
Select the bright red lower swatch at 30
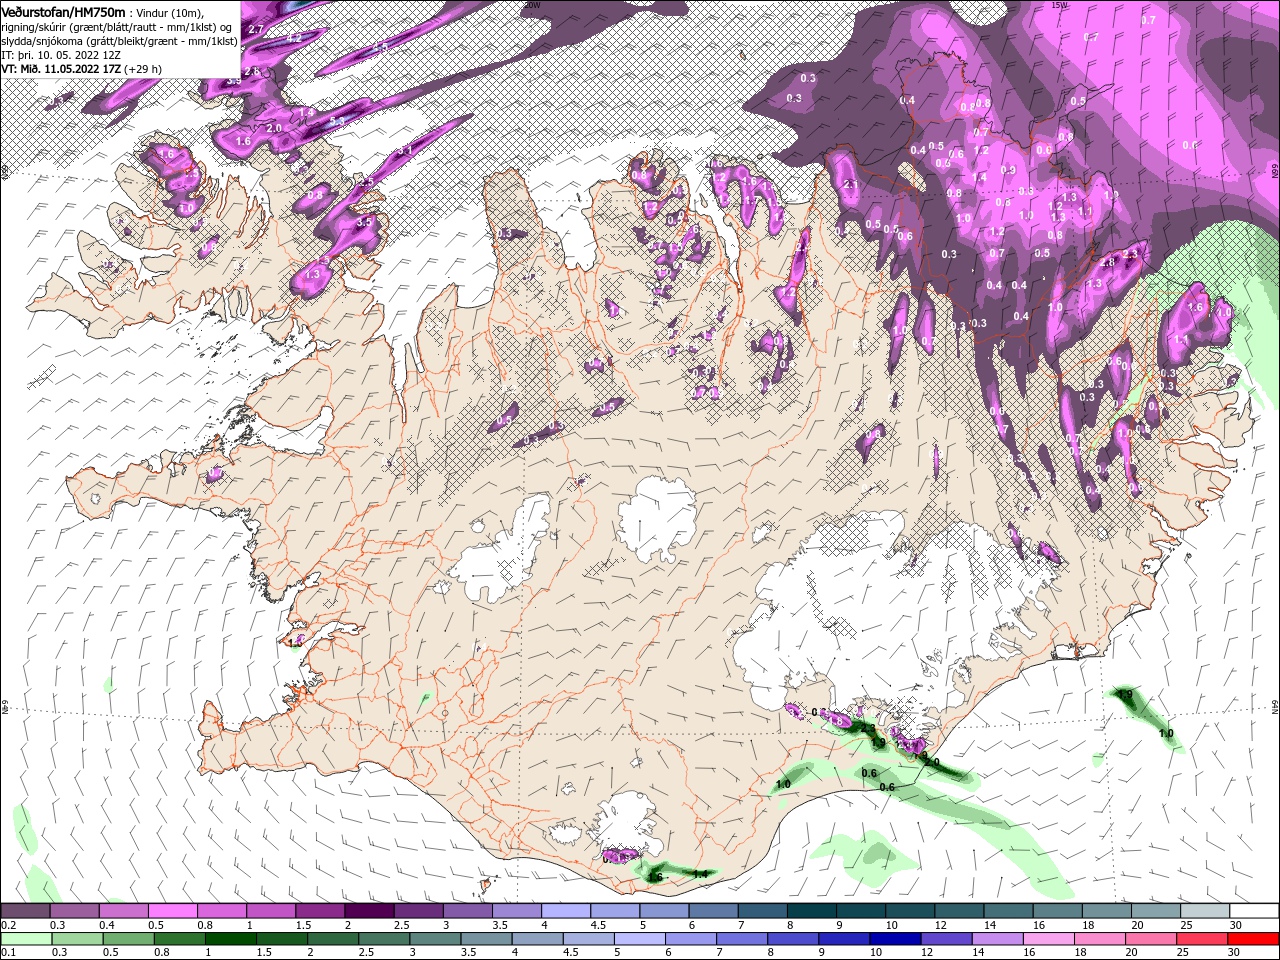tap(1254, 938)
